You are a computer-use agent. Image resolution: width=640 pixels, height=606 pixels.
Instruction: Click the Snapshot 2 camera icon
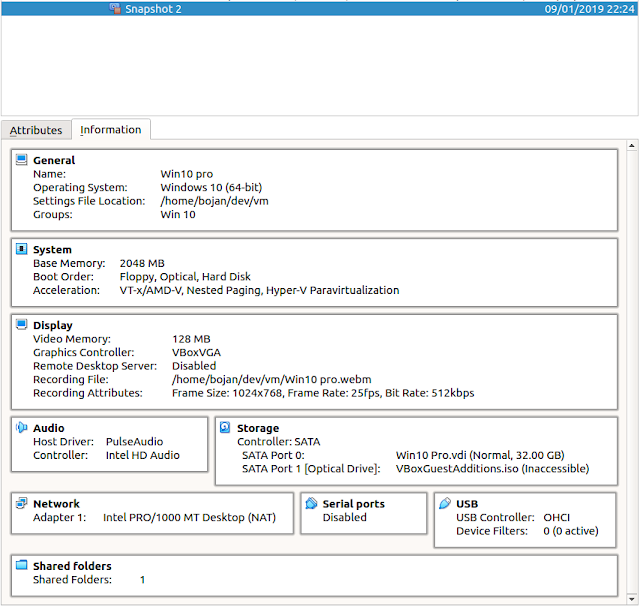(x=115, y=9)
